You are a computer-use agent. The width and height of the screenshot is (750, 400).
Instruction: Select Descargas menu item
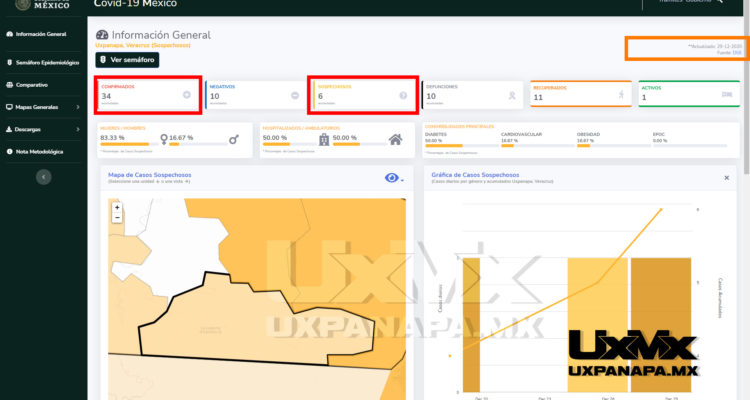[27, 129]
